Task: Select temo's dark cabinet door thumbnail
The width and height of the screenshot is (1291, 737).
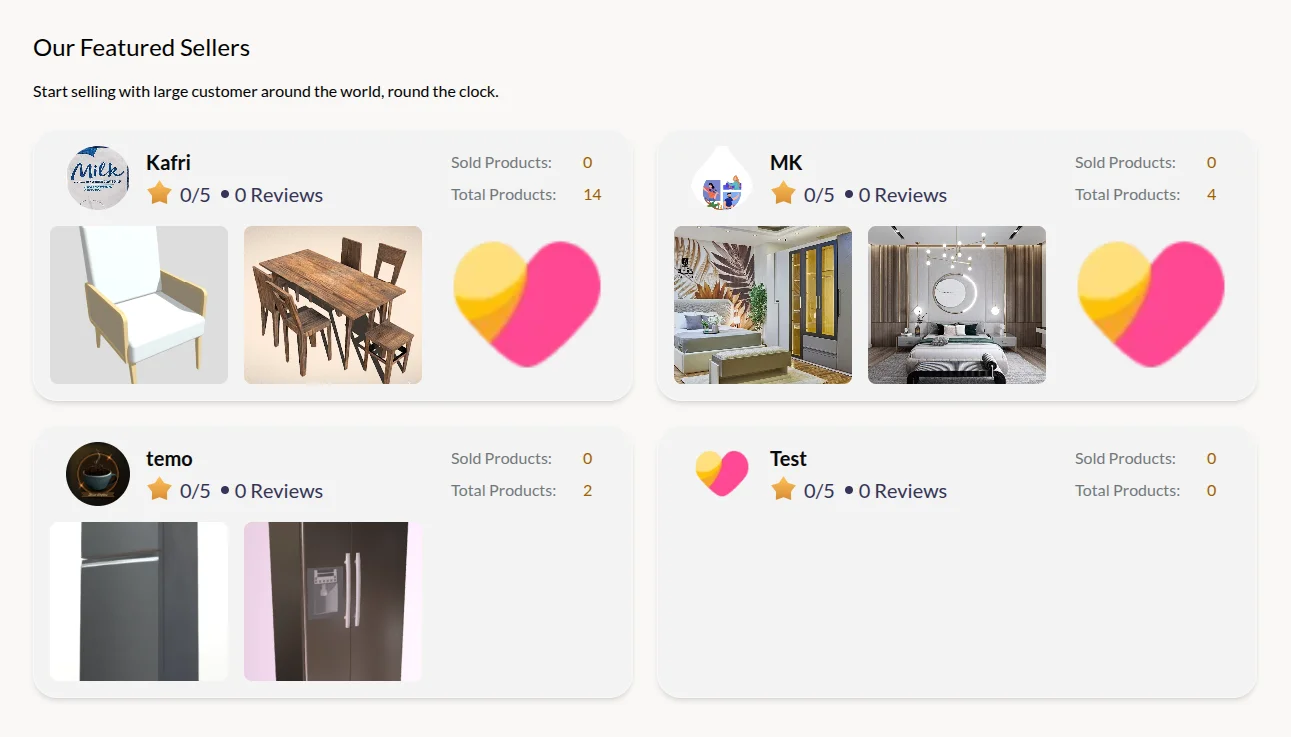Action: click(x=139, y=601)
